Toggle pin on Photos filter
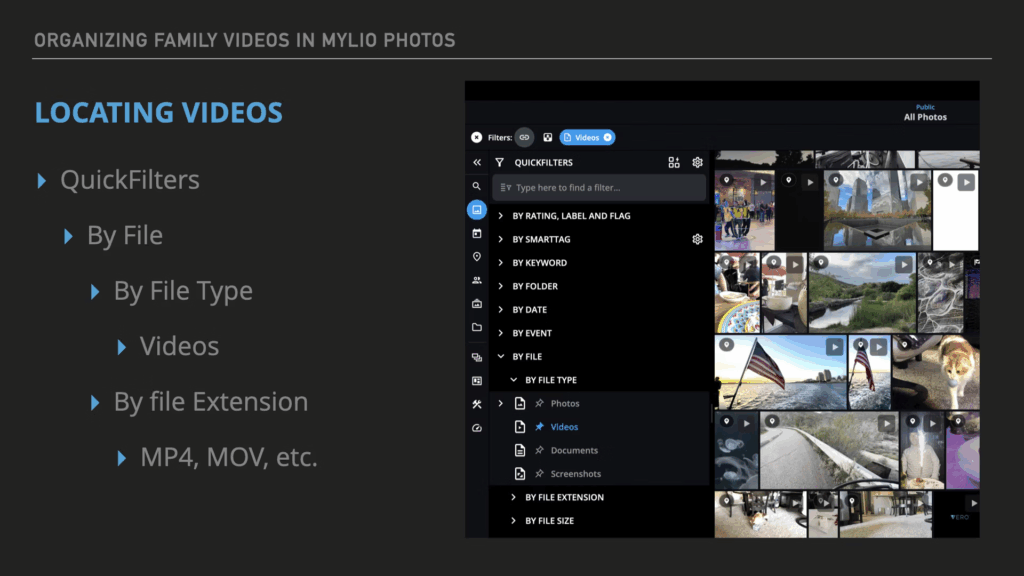 tap(539, 403)
